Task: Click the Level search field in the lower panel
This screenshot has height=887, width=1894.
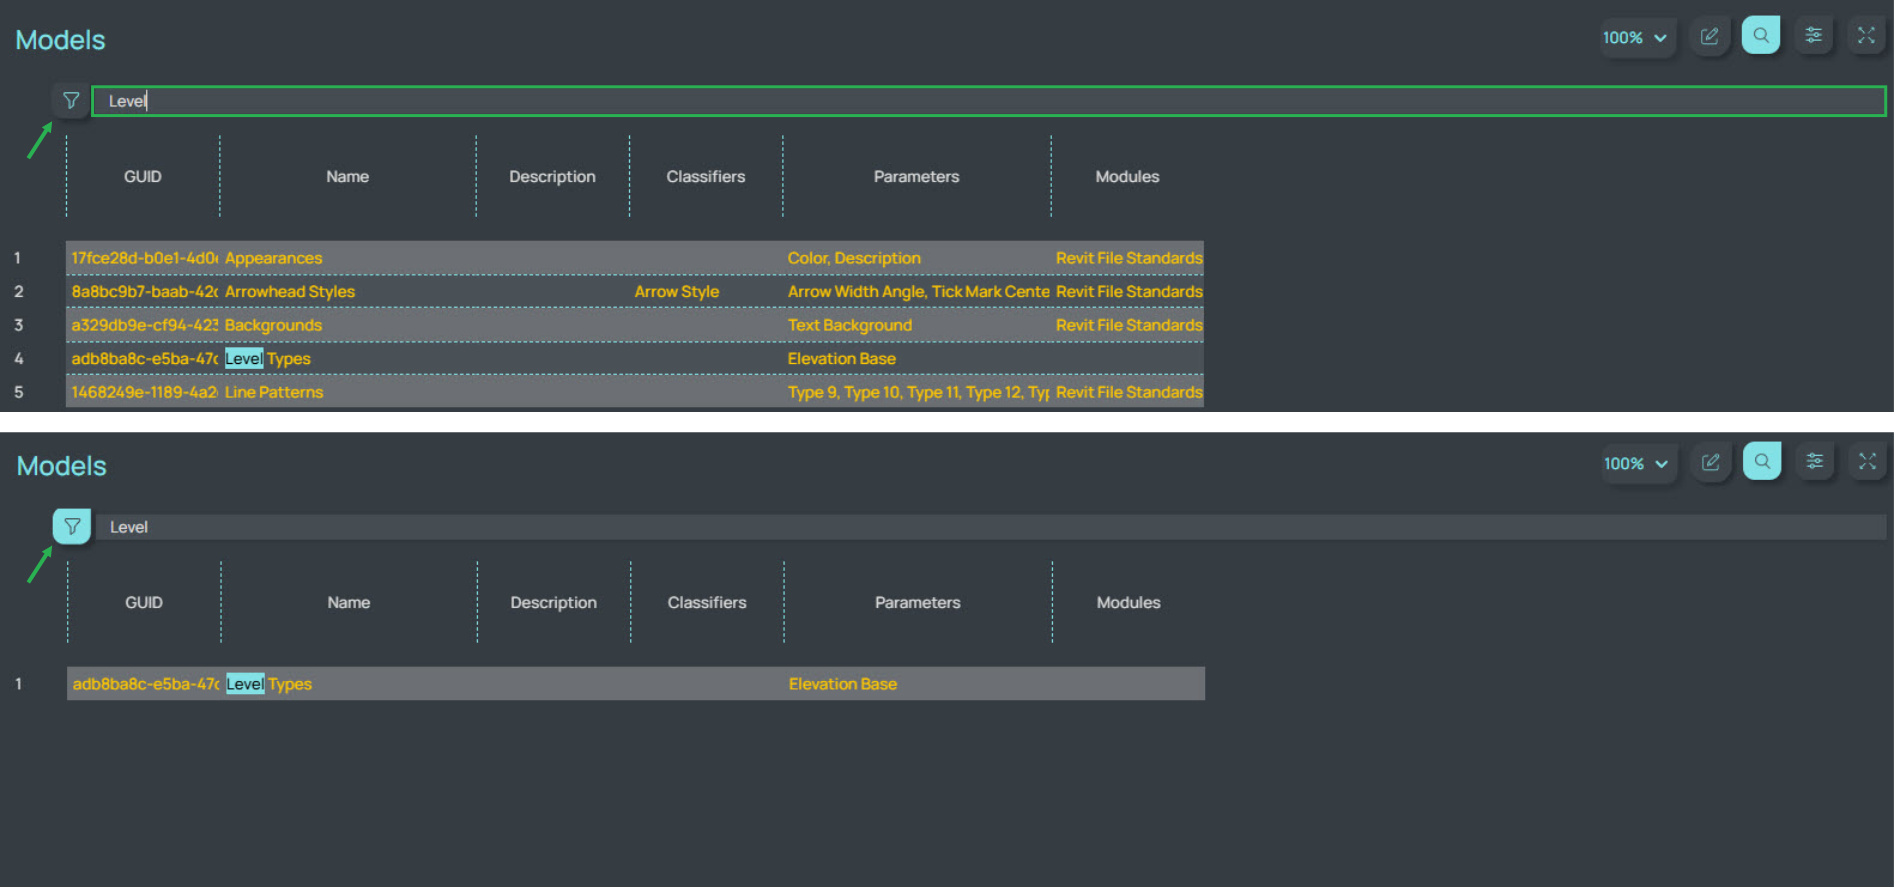Action: pyautogui.click(x=988, y=527)
